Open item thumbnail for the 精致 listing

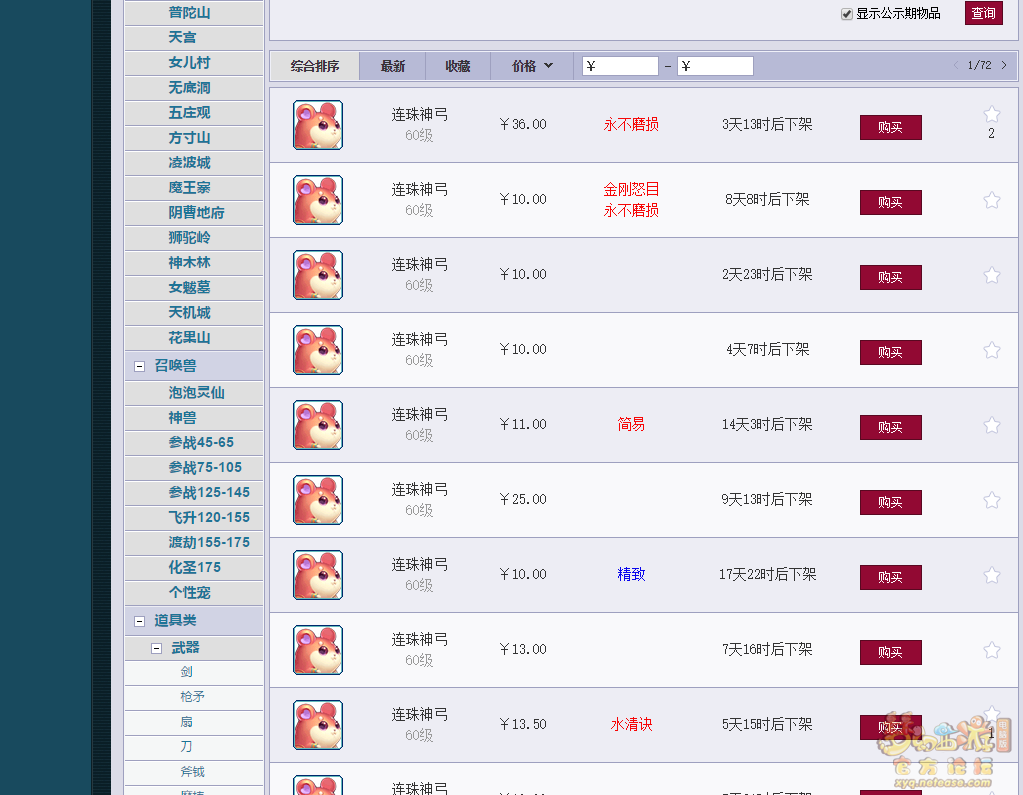click(318, 575)
